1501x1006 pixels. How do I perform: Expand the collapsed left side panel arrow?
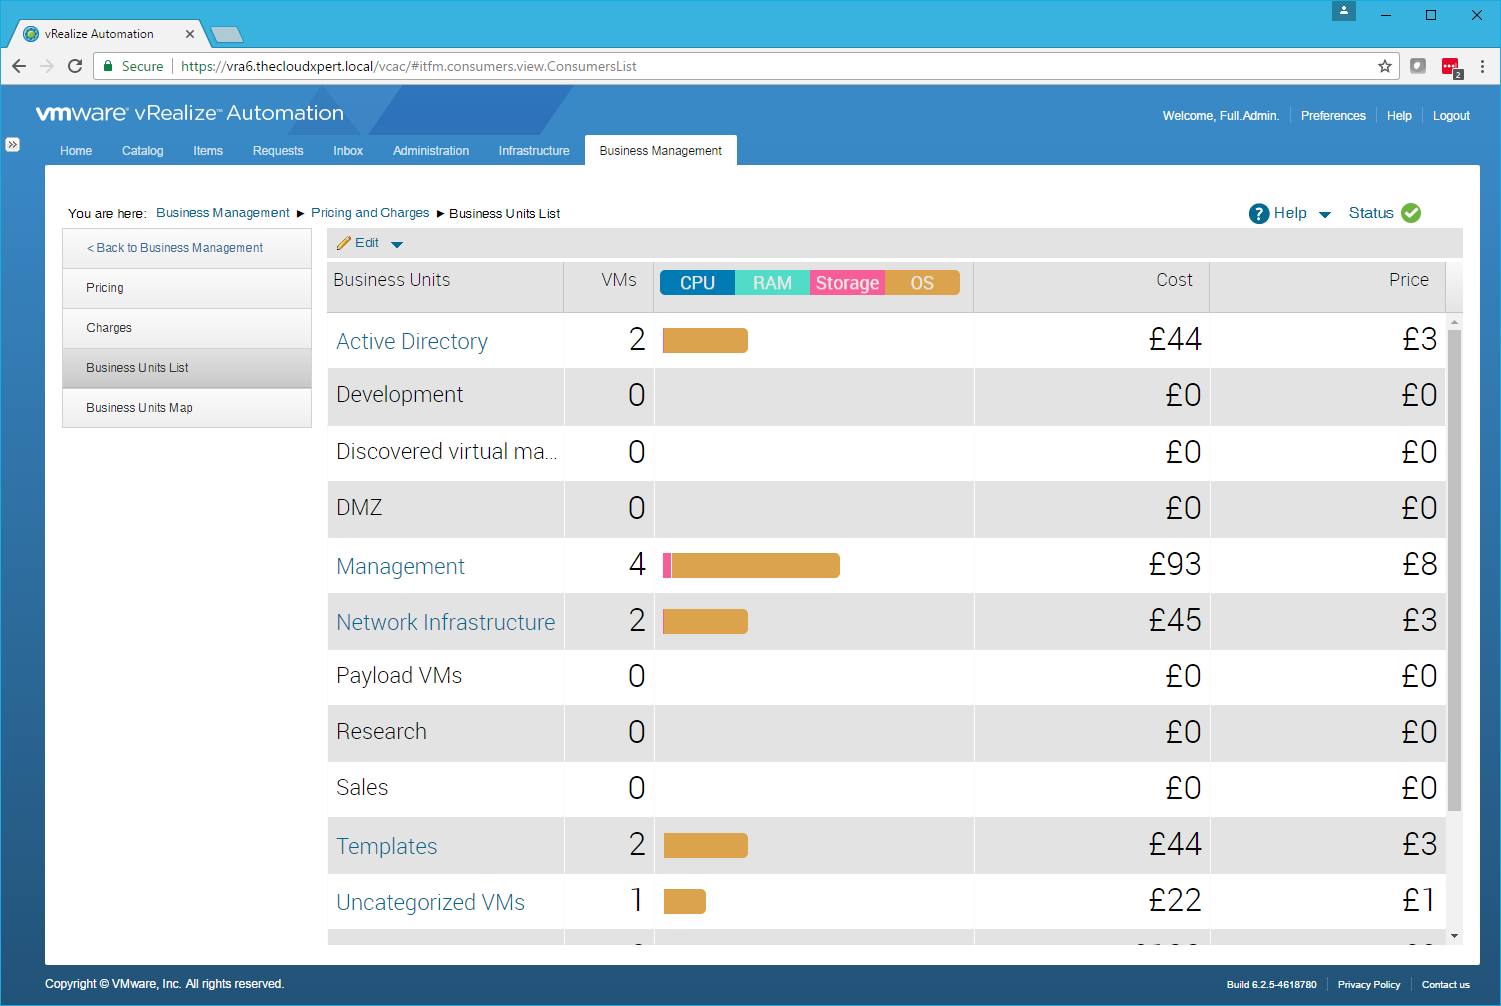tap(12, 144)
